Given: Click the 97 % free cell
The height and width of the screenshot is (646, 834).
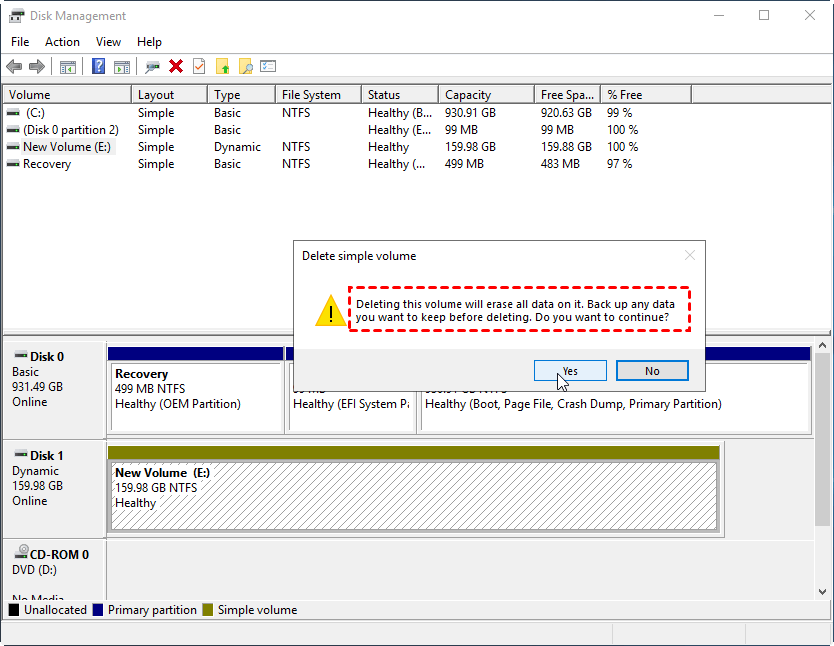Looking at the screenshot, I should click(x=619, y=164).
